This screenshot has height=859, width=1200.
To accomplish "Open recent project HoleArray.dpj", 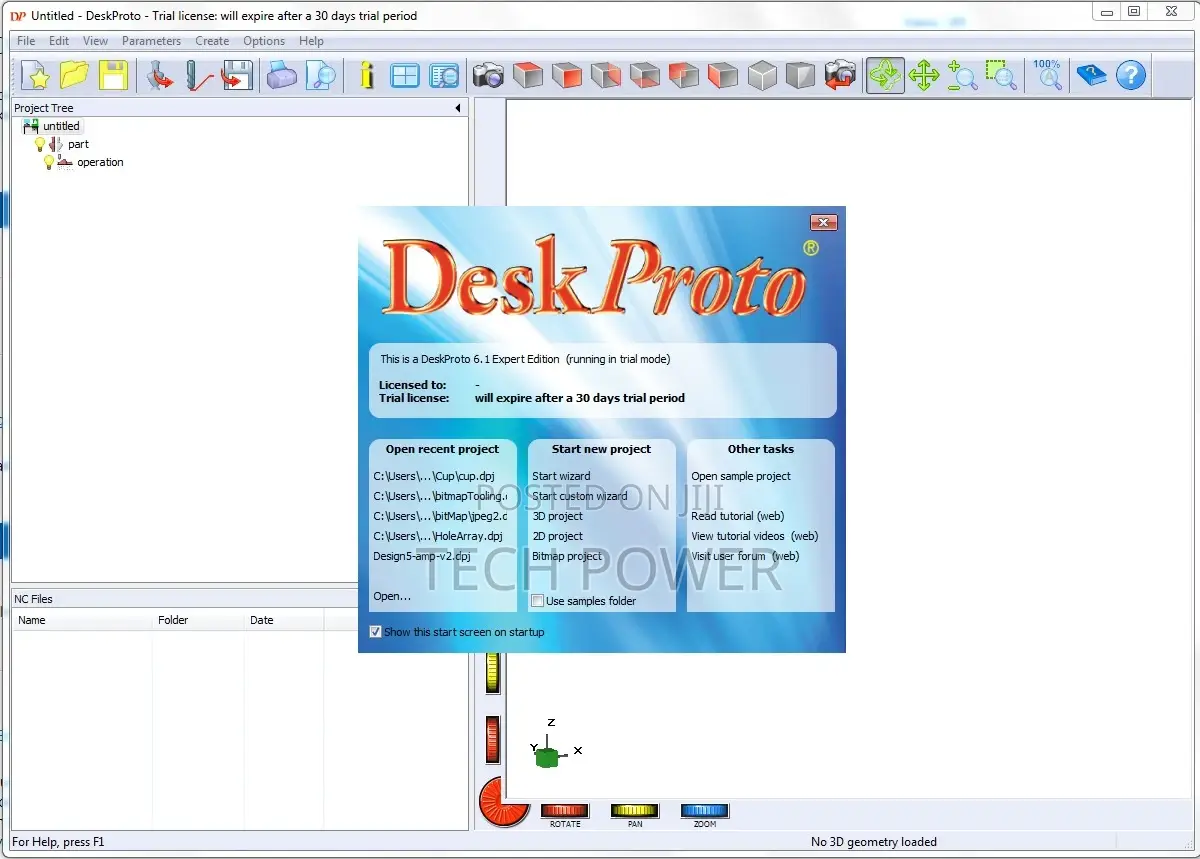I will 438,536.
